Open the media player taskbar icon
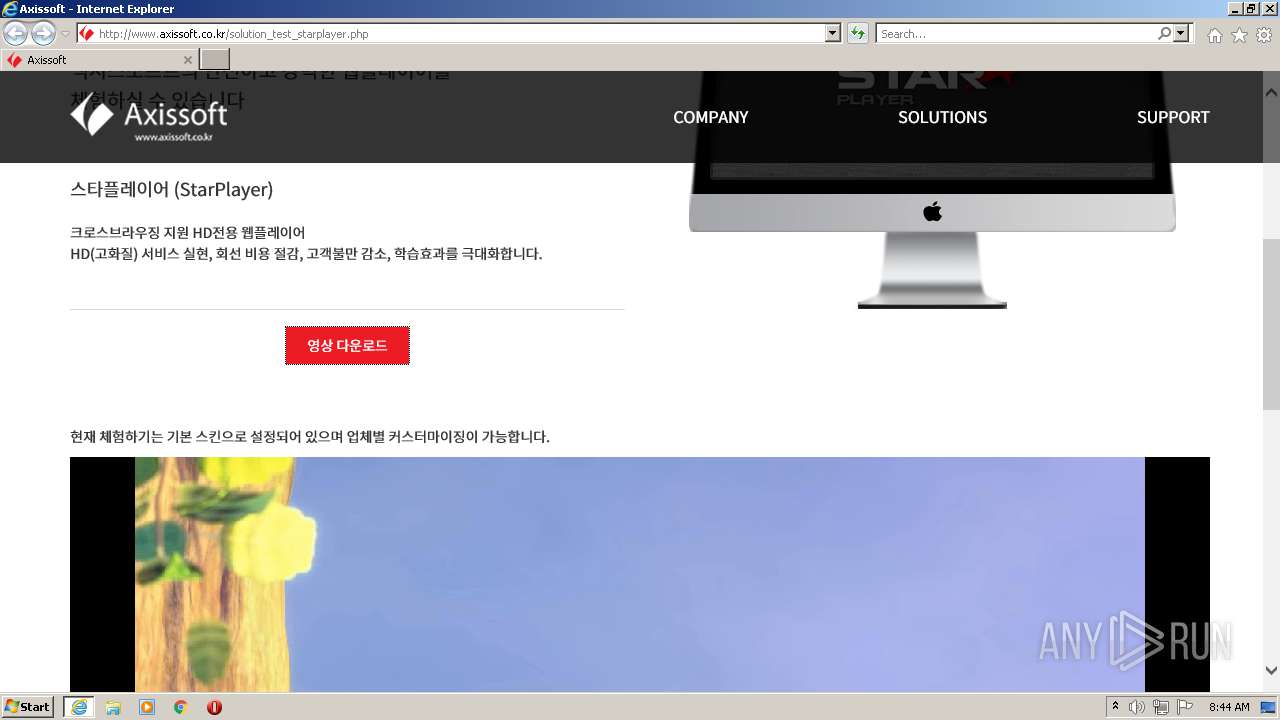1280x720 pixels. coord(147,707)
